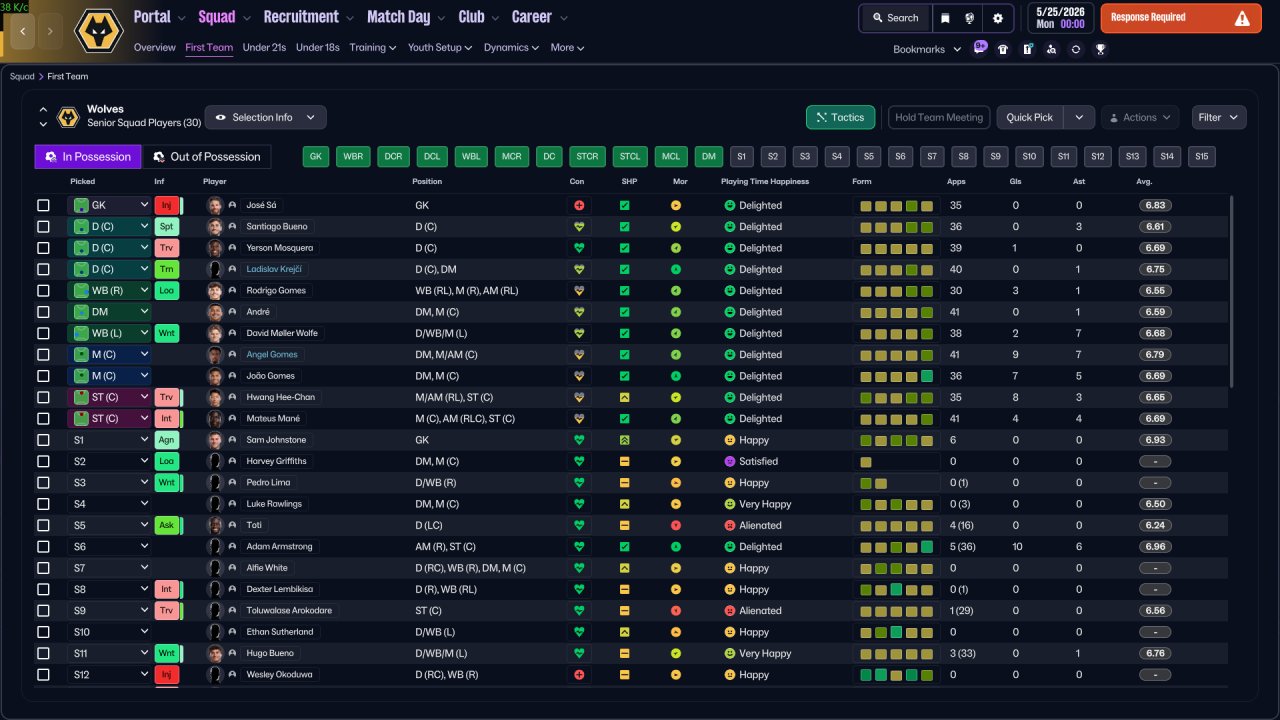Image resolution: width=1280 pixels, height=720 pixels.
Task: Select the checkbox beside Ladislav Krejčí
Action: (43, 269)
